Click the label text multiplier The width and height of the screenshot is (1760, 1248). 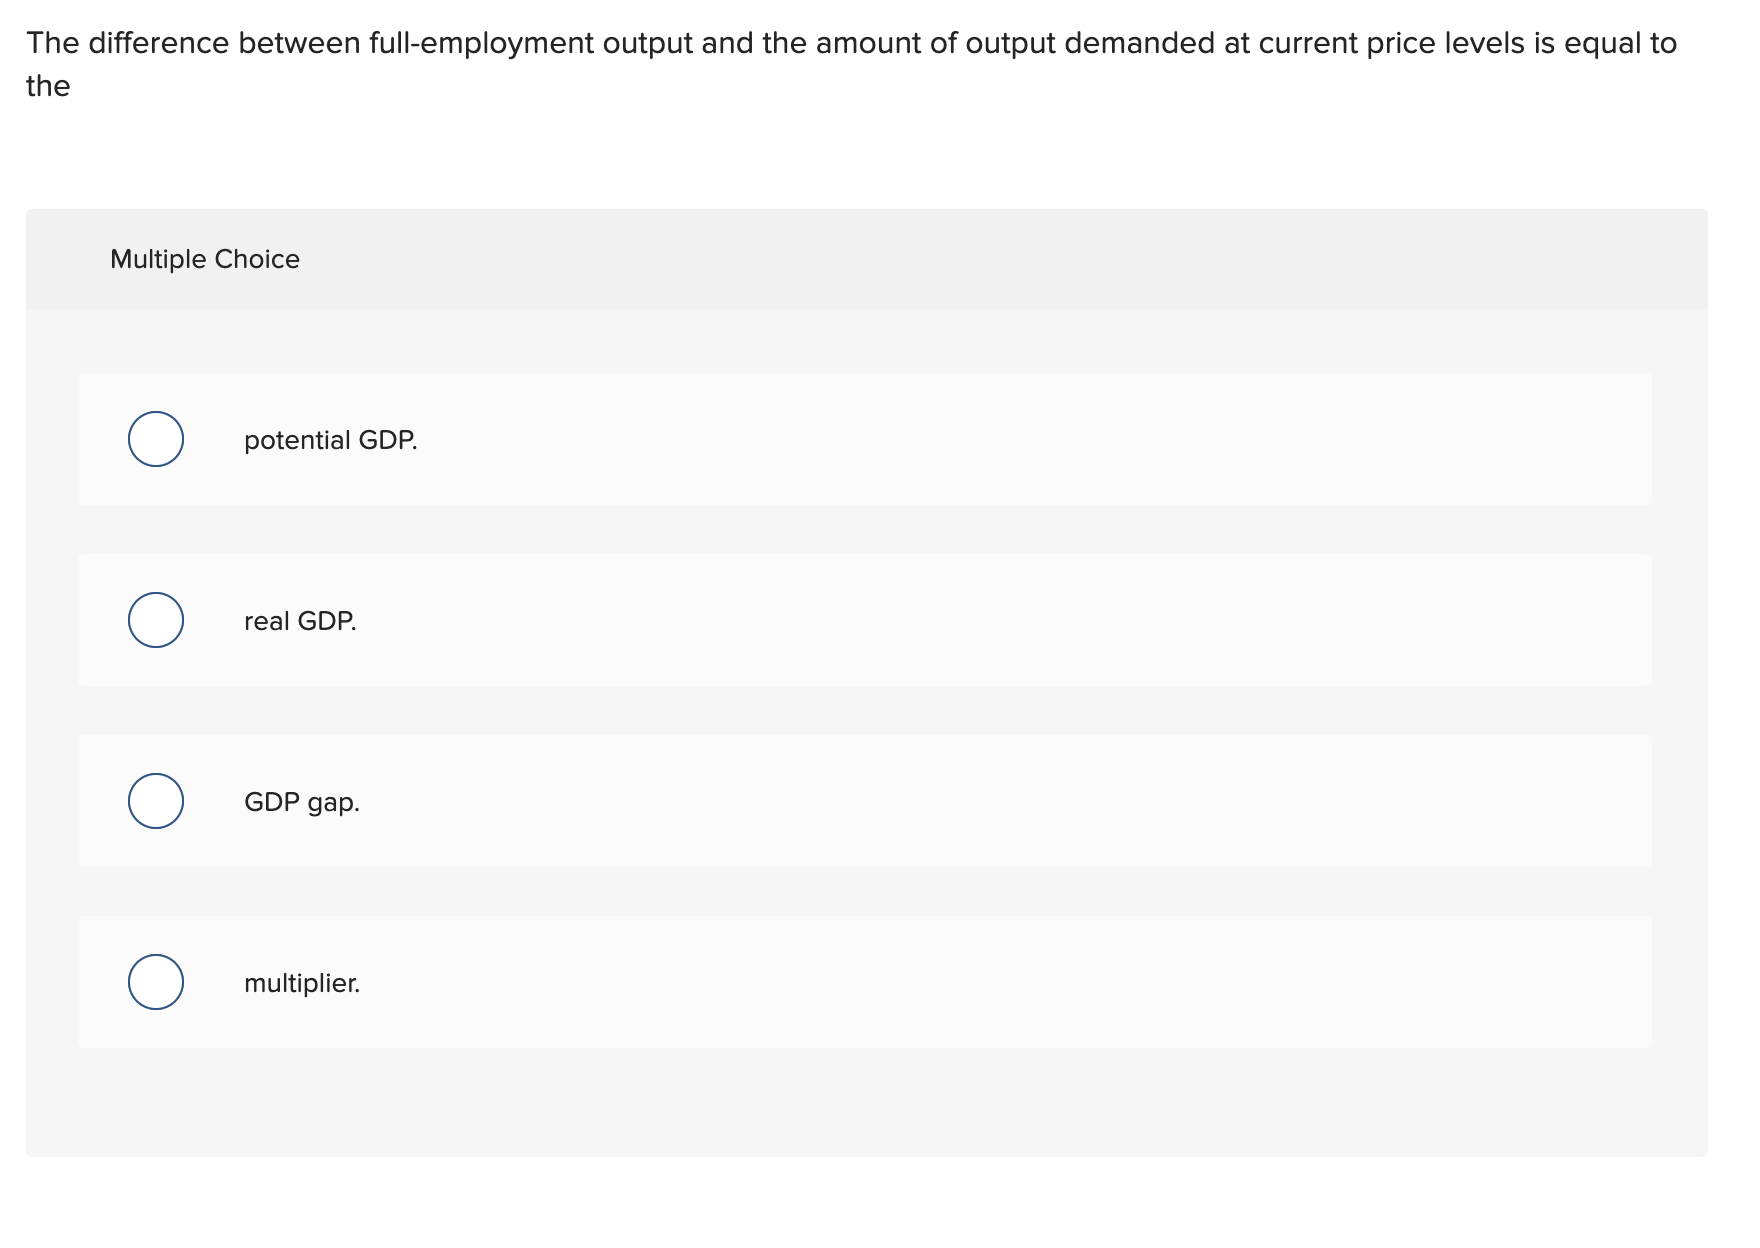303,982
